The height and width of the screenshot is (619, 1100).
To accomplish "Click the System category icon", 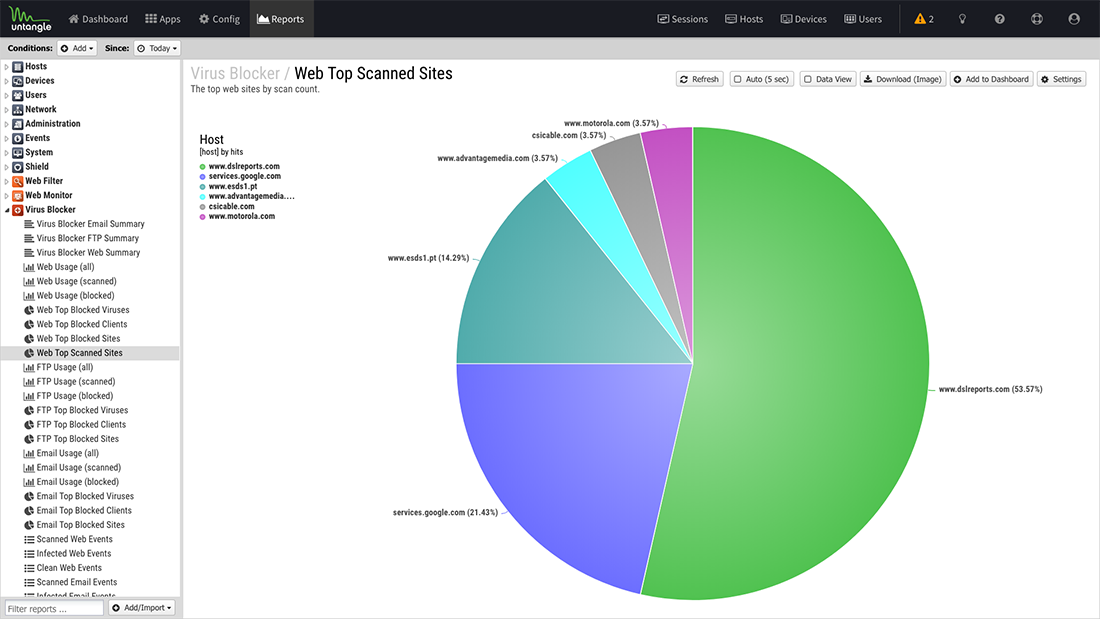I will [18, 152].
